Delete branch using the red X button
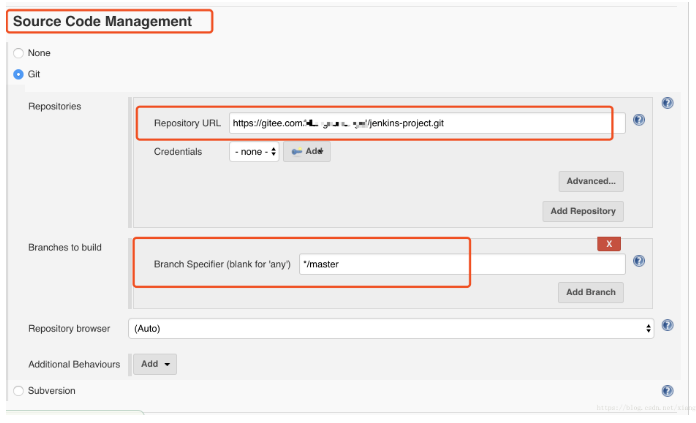Image resolution: width=696 pixels, height=423 pixels. pyautogui.click(x=609, y=243)
